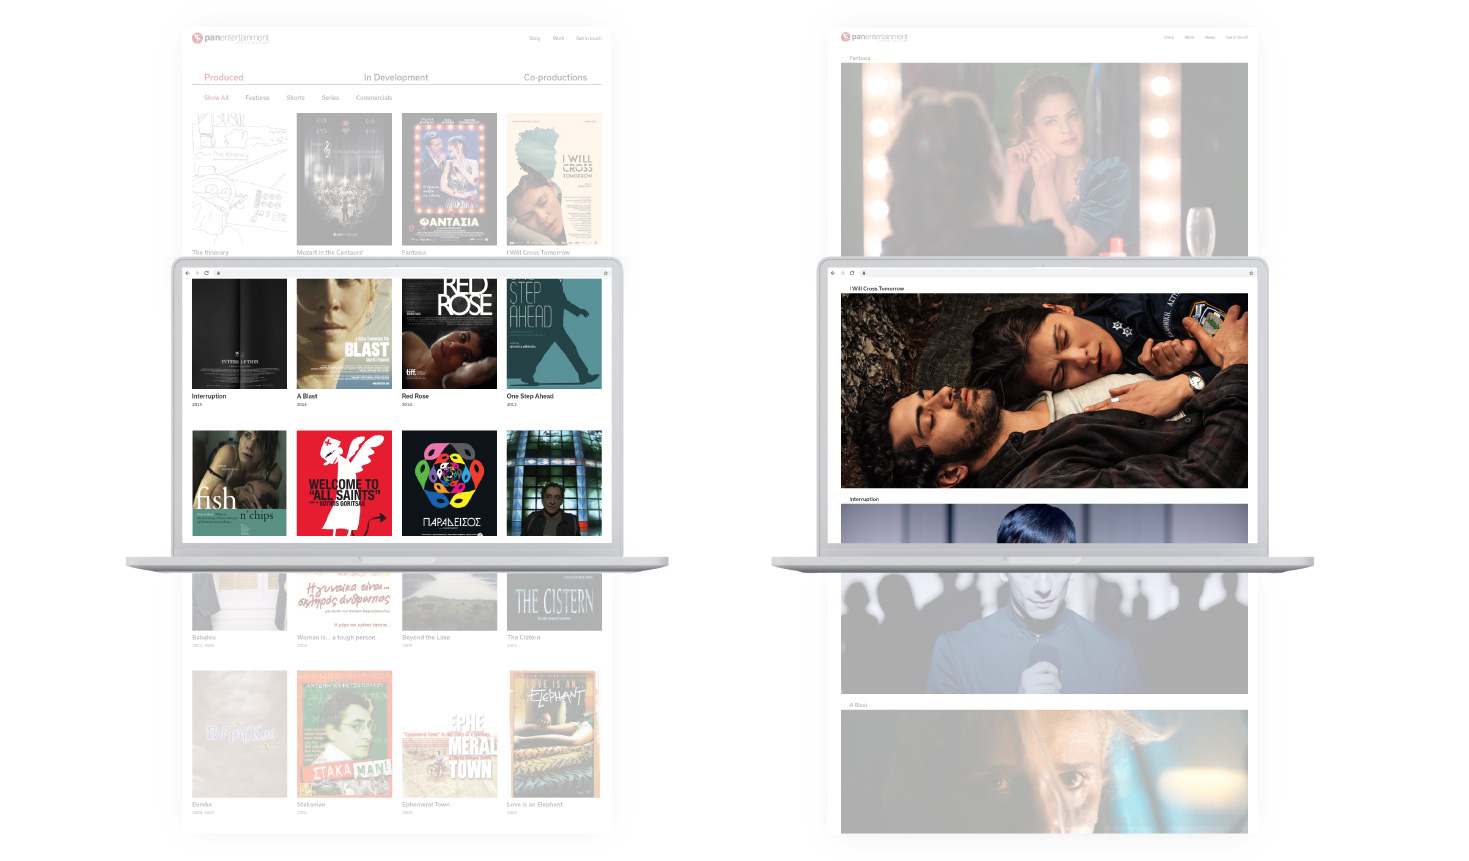Click Red Rose title under poster
1469x861 pixels.
(415, 396)
